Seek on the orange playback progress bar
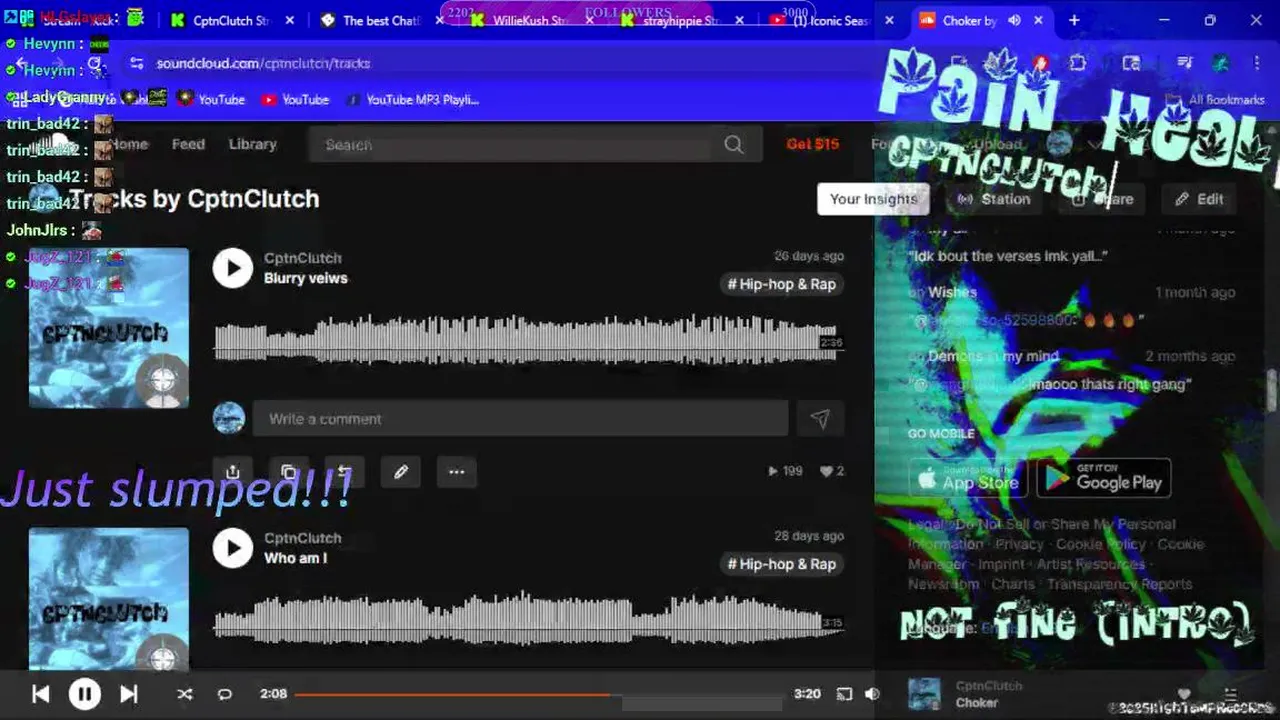Viewport: 1280px width, 720px height. [538, 693]
